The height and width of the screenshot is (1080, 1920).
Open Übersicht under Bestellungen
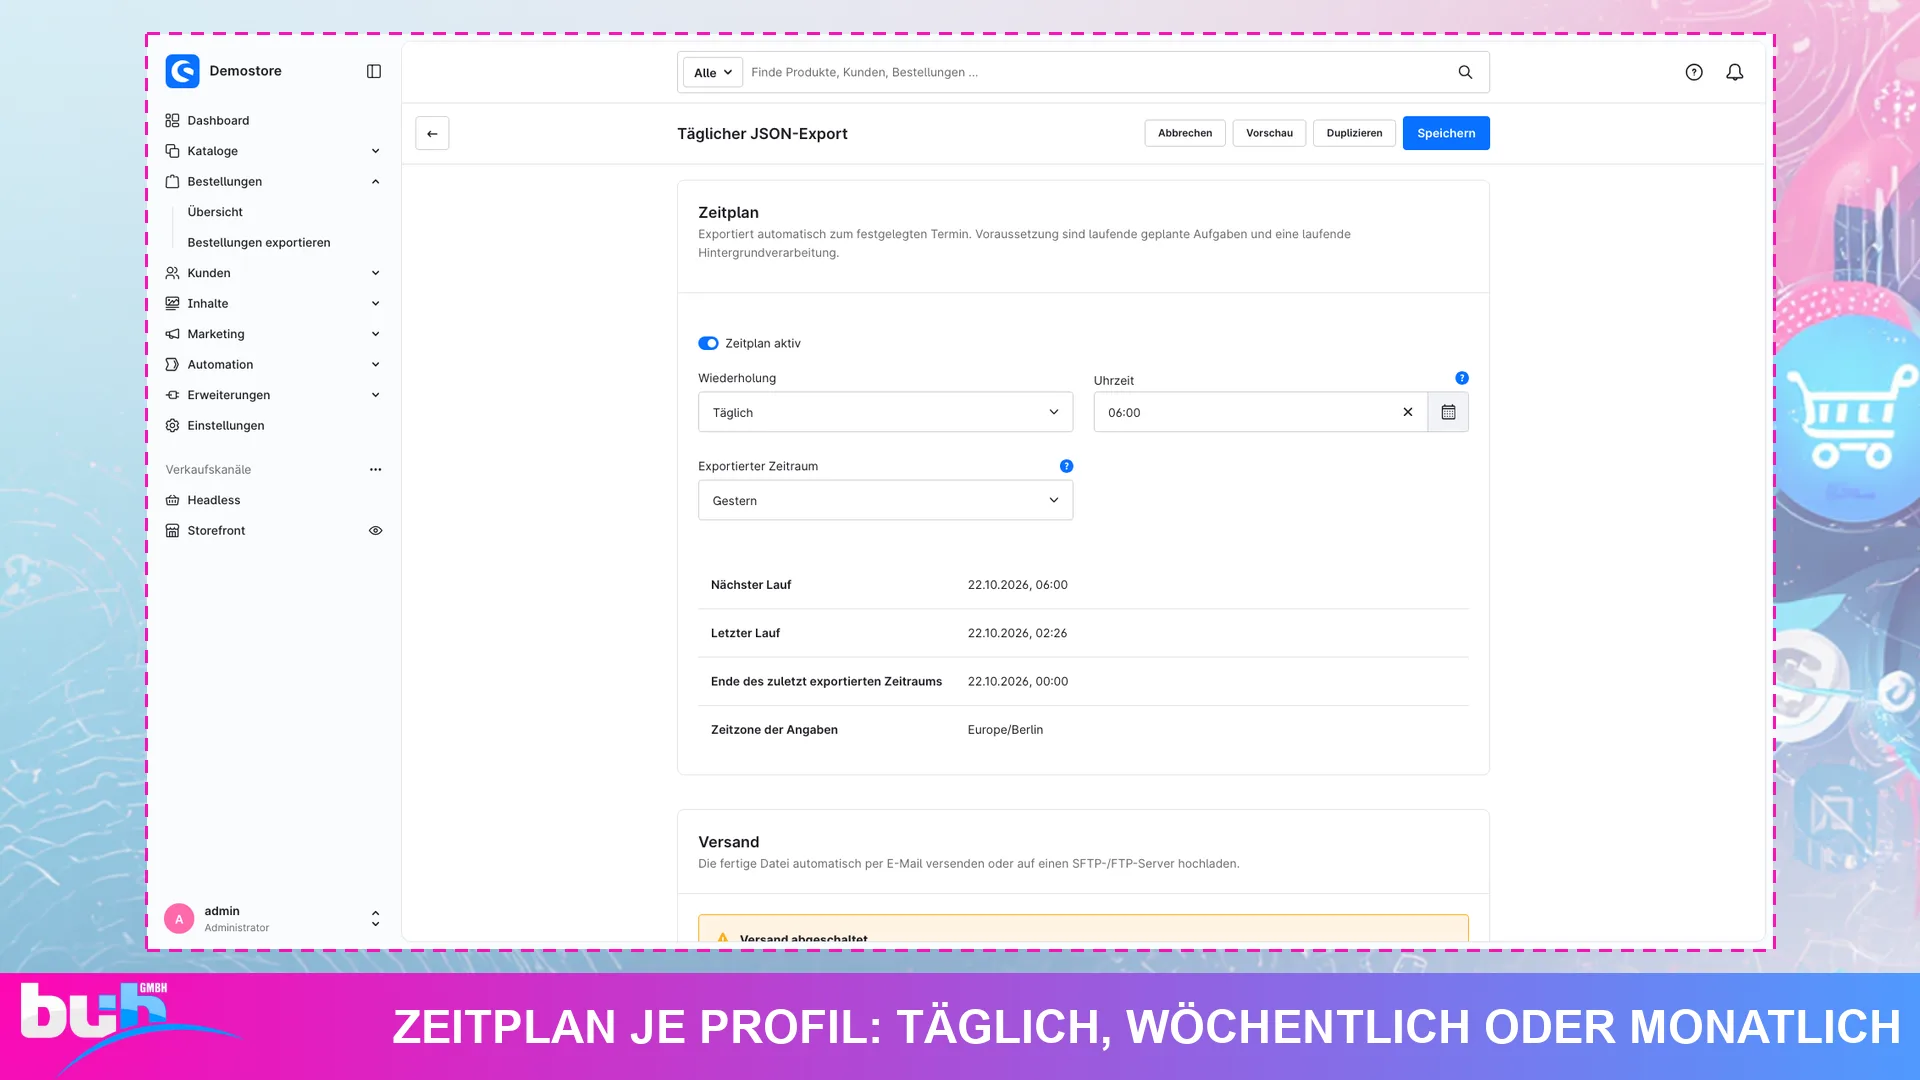tap(215, 212)
